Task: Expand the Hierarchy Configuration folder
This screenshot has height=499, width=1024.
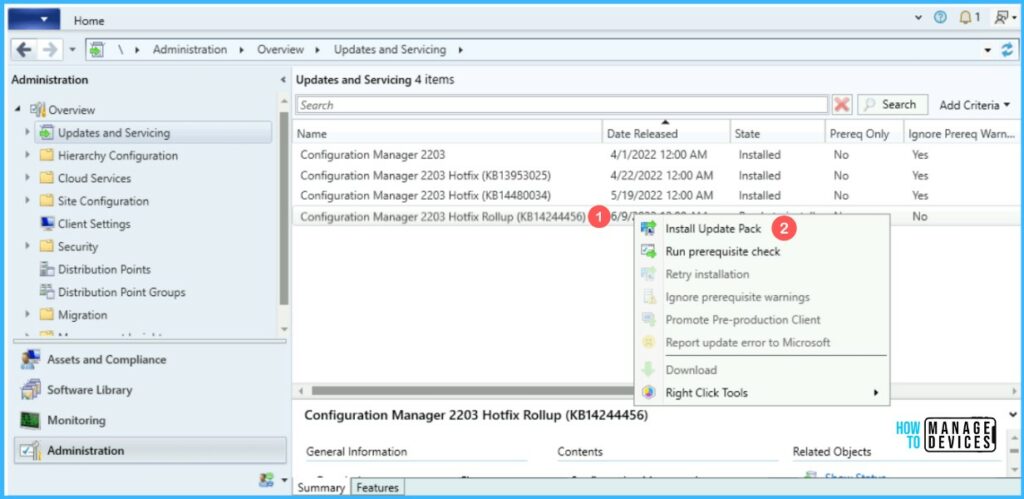Action: (x=27, y=155)
